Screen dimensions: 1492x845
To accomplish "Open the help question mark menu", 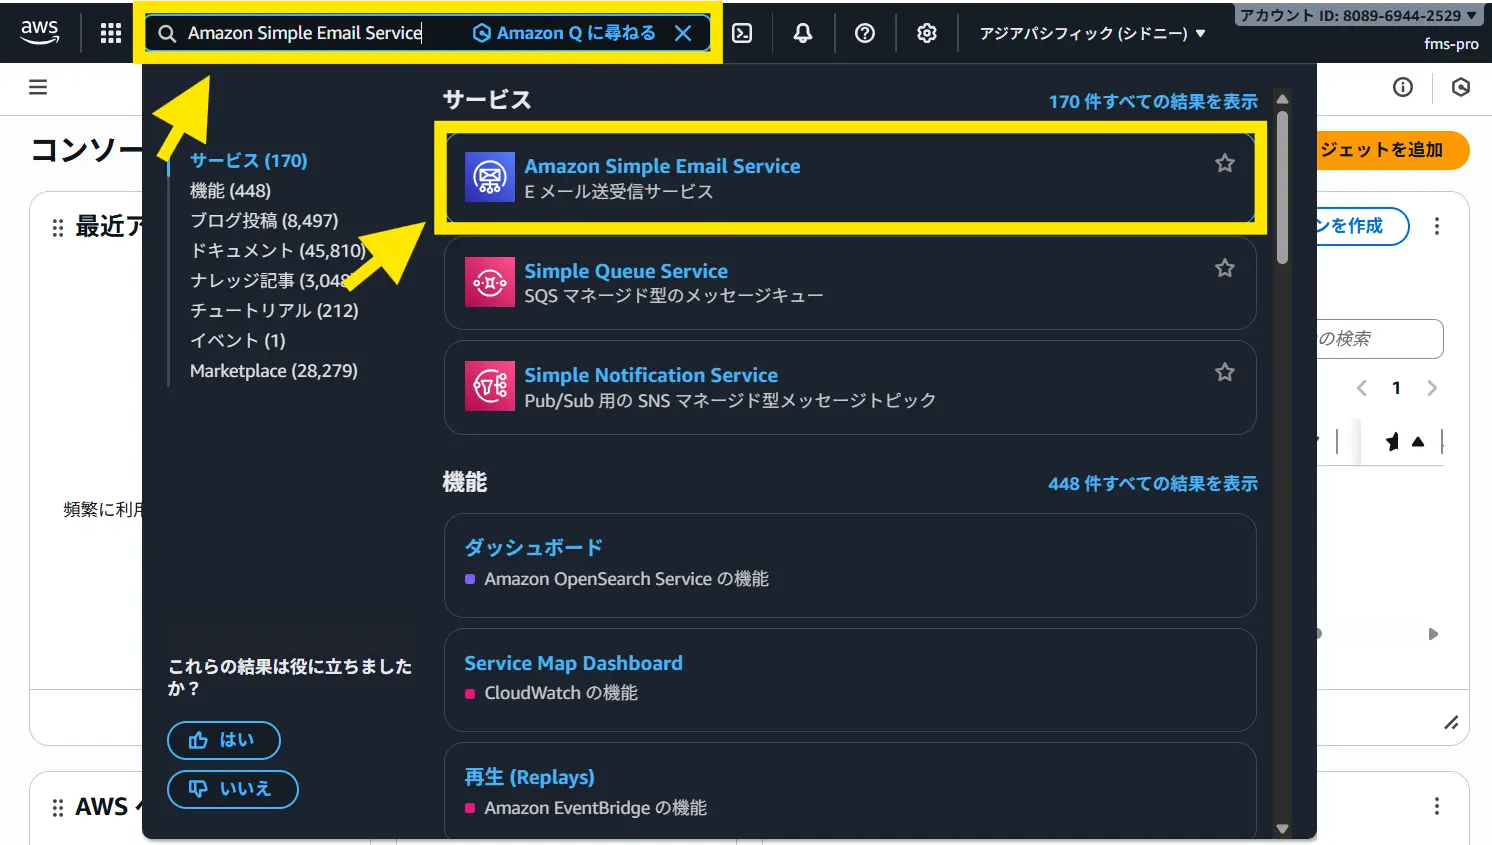I will point(865,33).
